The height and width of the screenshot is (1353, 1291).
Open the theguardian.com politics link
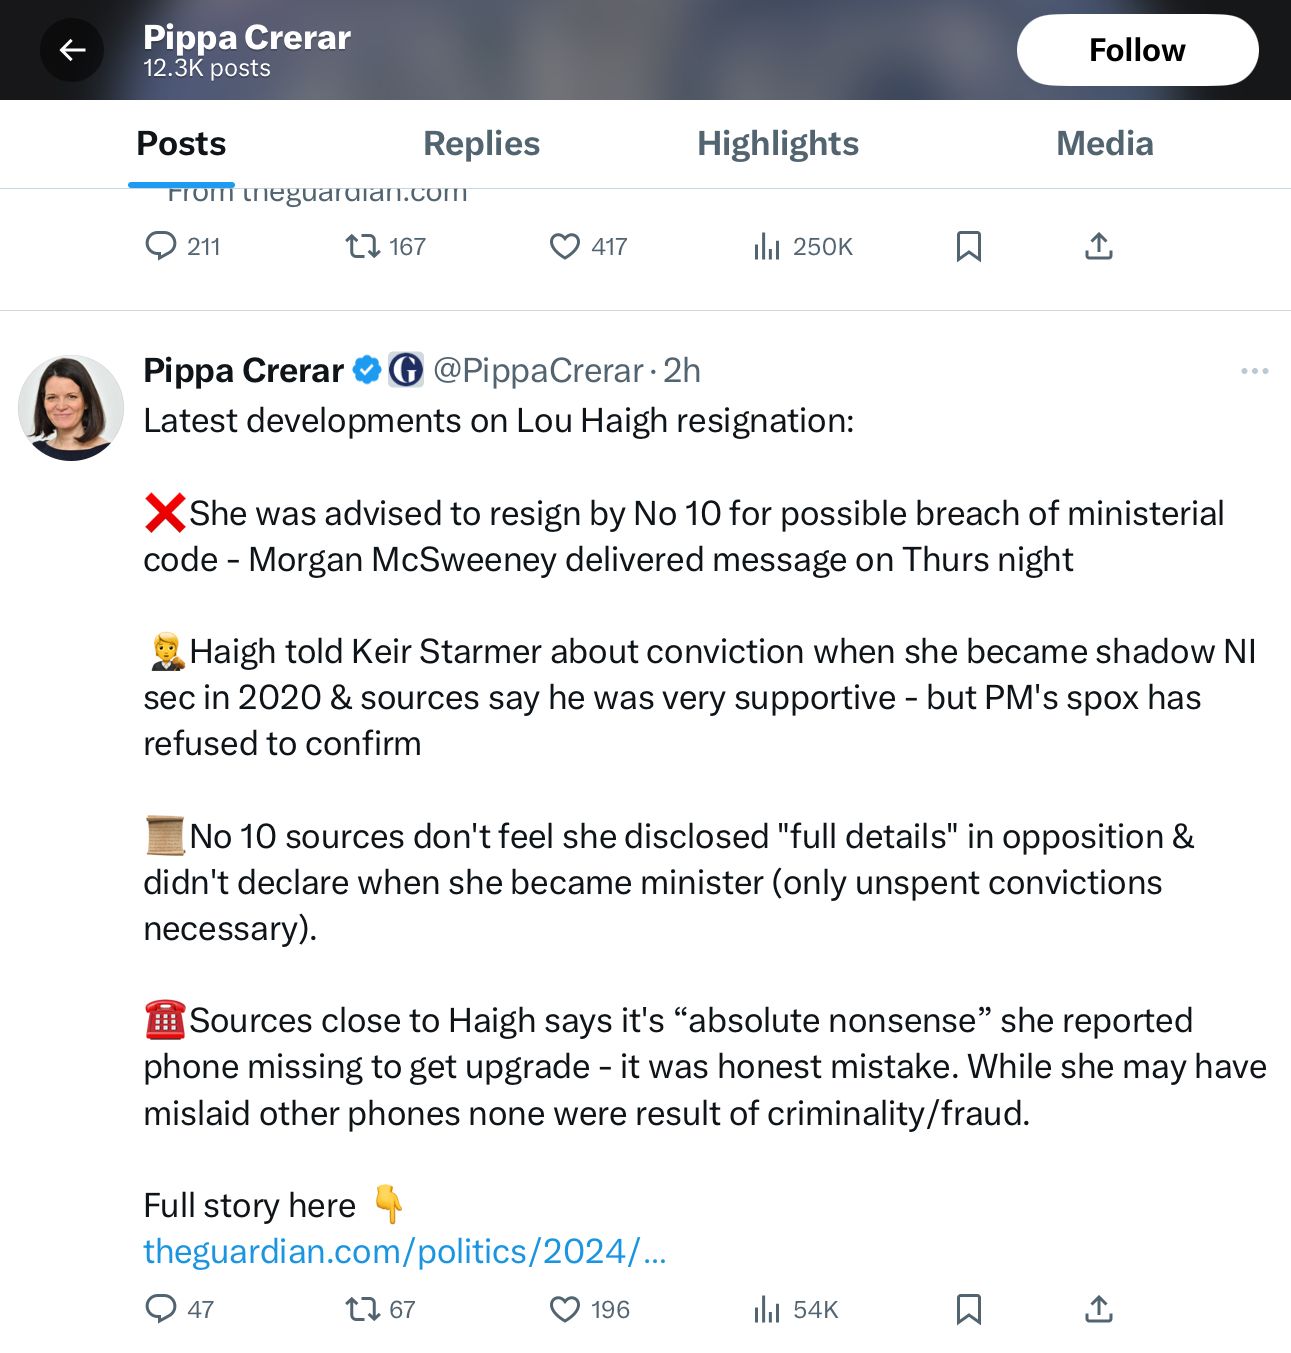[404, 1251]
